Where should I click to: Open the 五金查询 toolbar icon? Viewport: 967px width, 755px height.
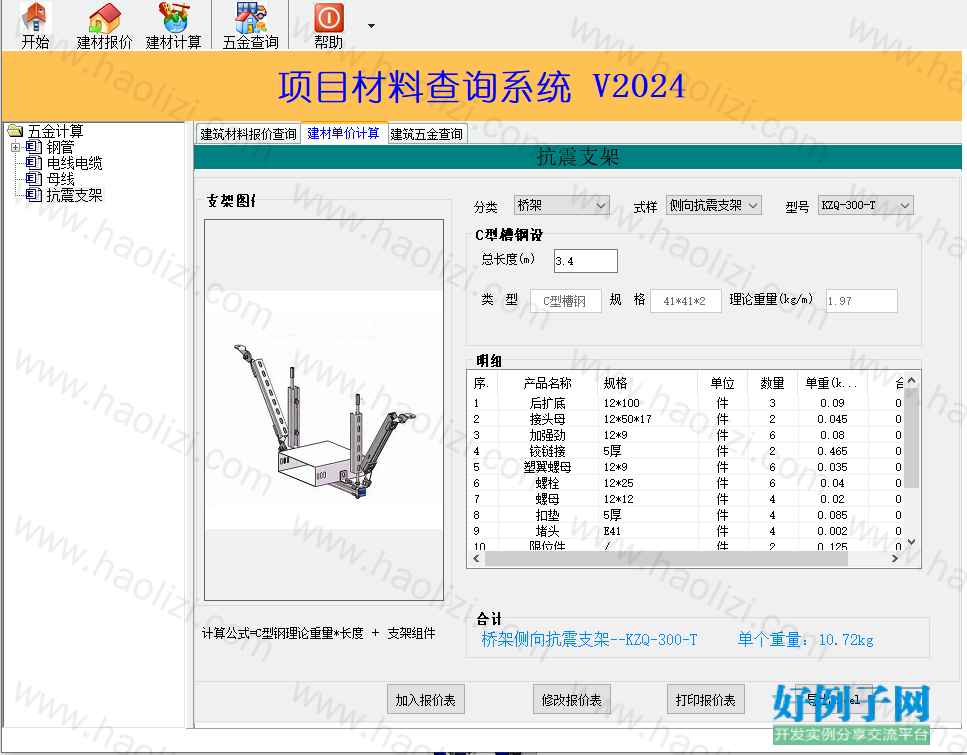pyautogui.click(x=250, y=18)
